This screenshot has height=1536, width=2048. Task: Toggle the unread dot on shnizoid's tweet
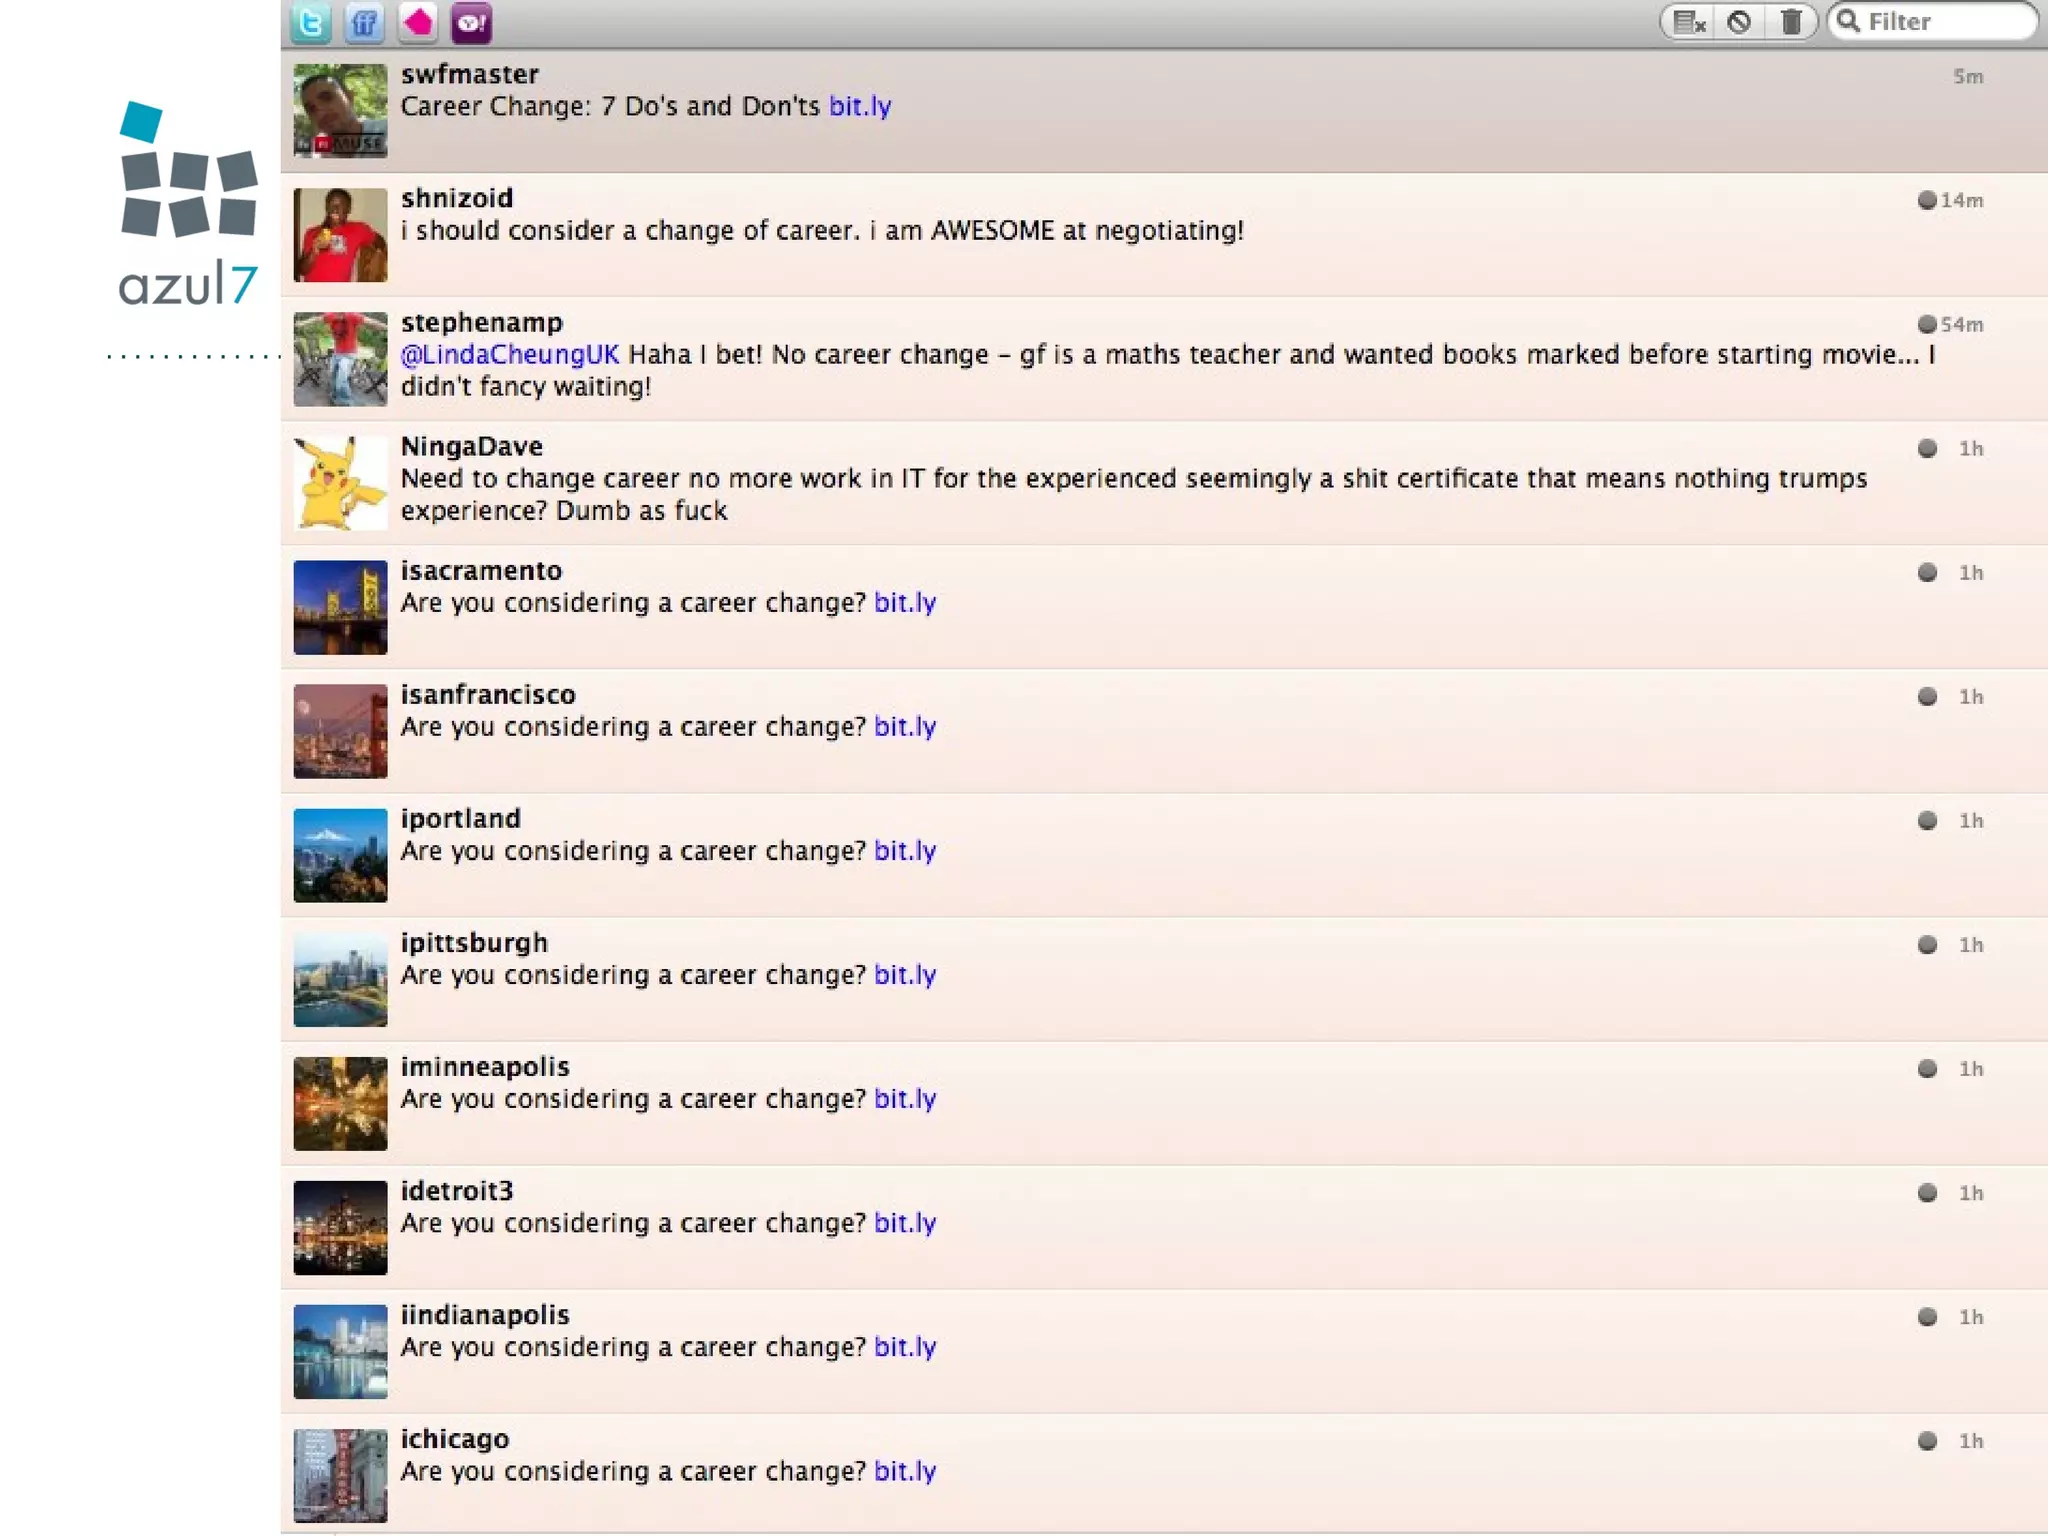[1927, 200]
